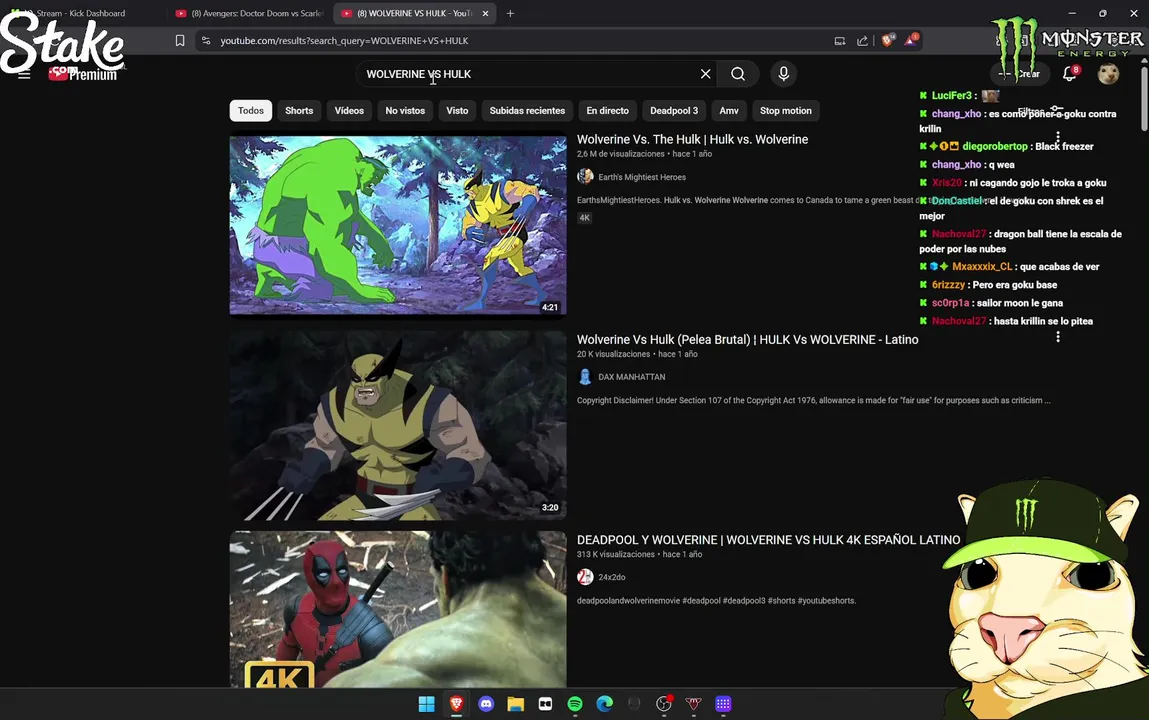This screenshot has height=720, width=1149.
Task: Click '313 K visualizaciones' text
Action: (616, 554)
